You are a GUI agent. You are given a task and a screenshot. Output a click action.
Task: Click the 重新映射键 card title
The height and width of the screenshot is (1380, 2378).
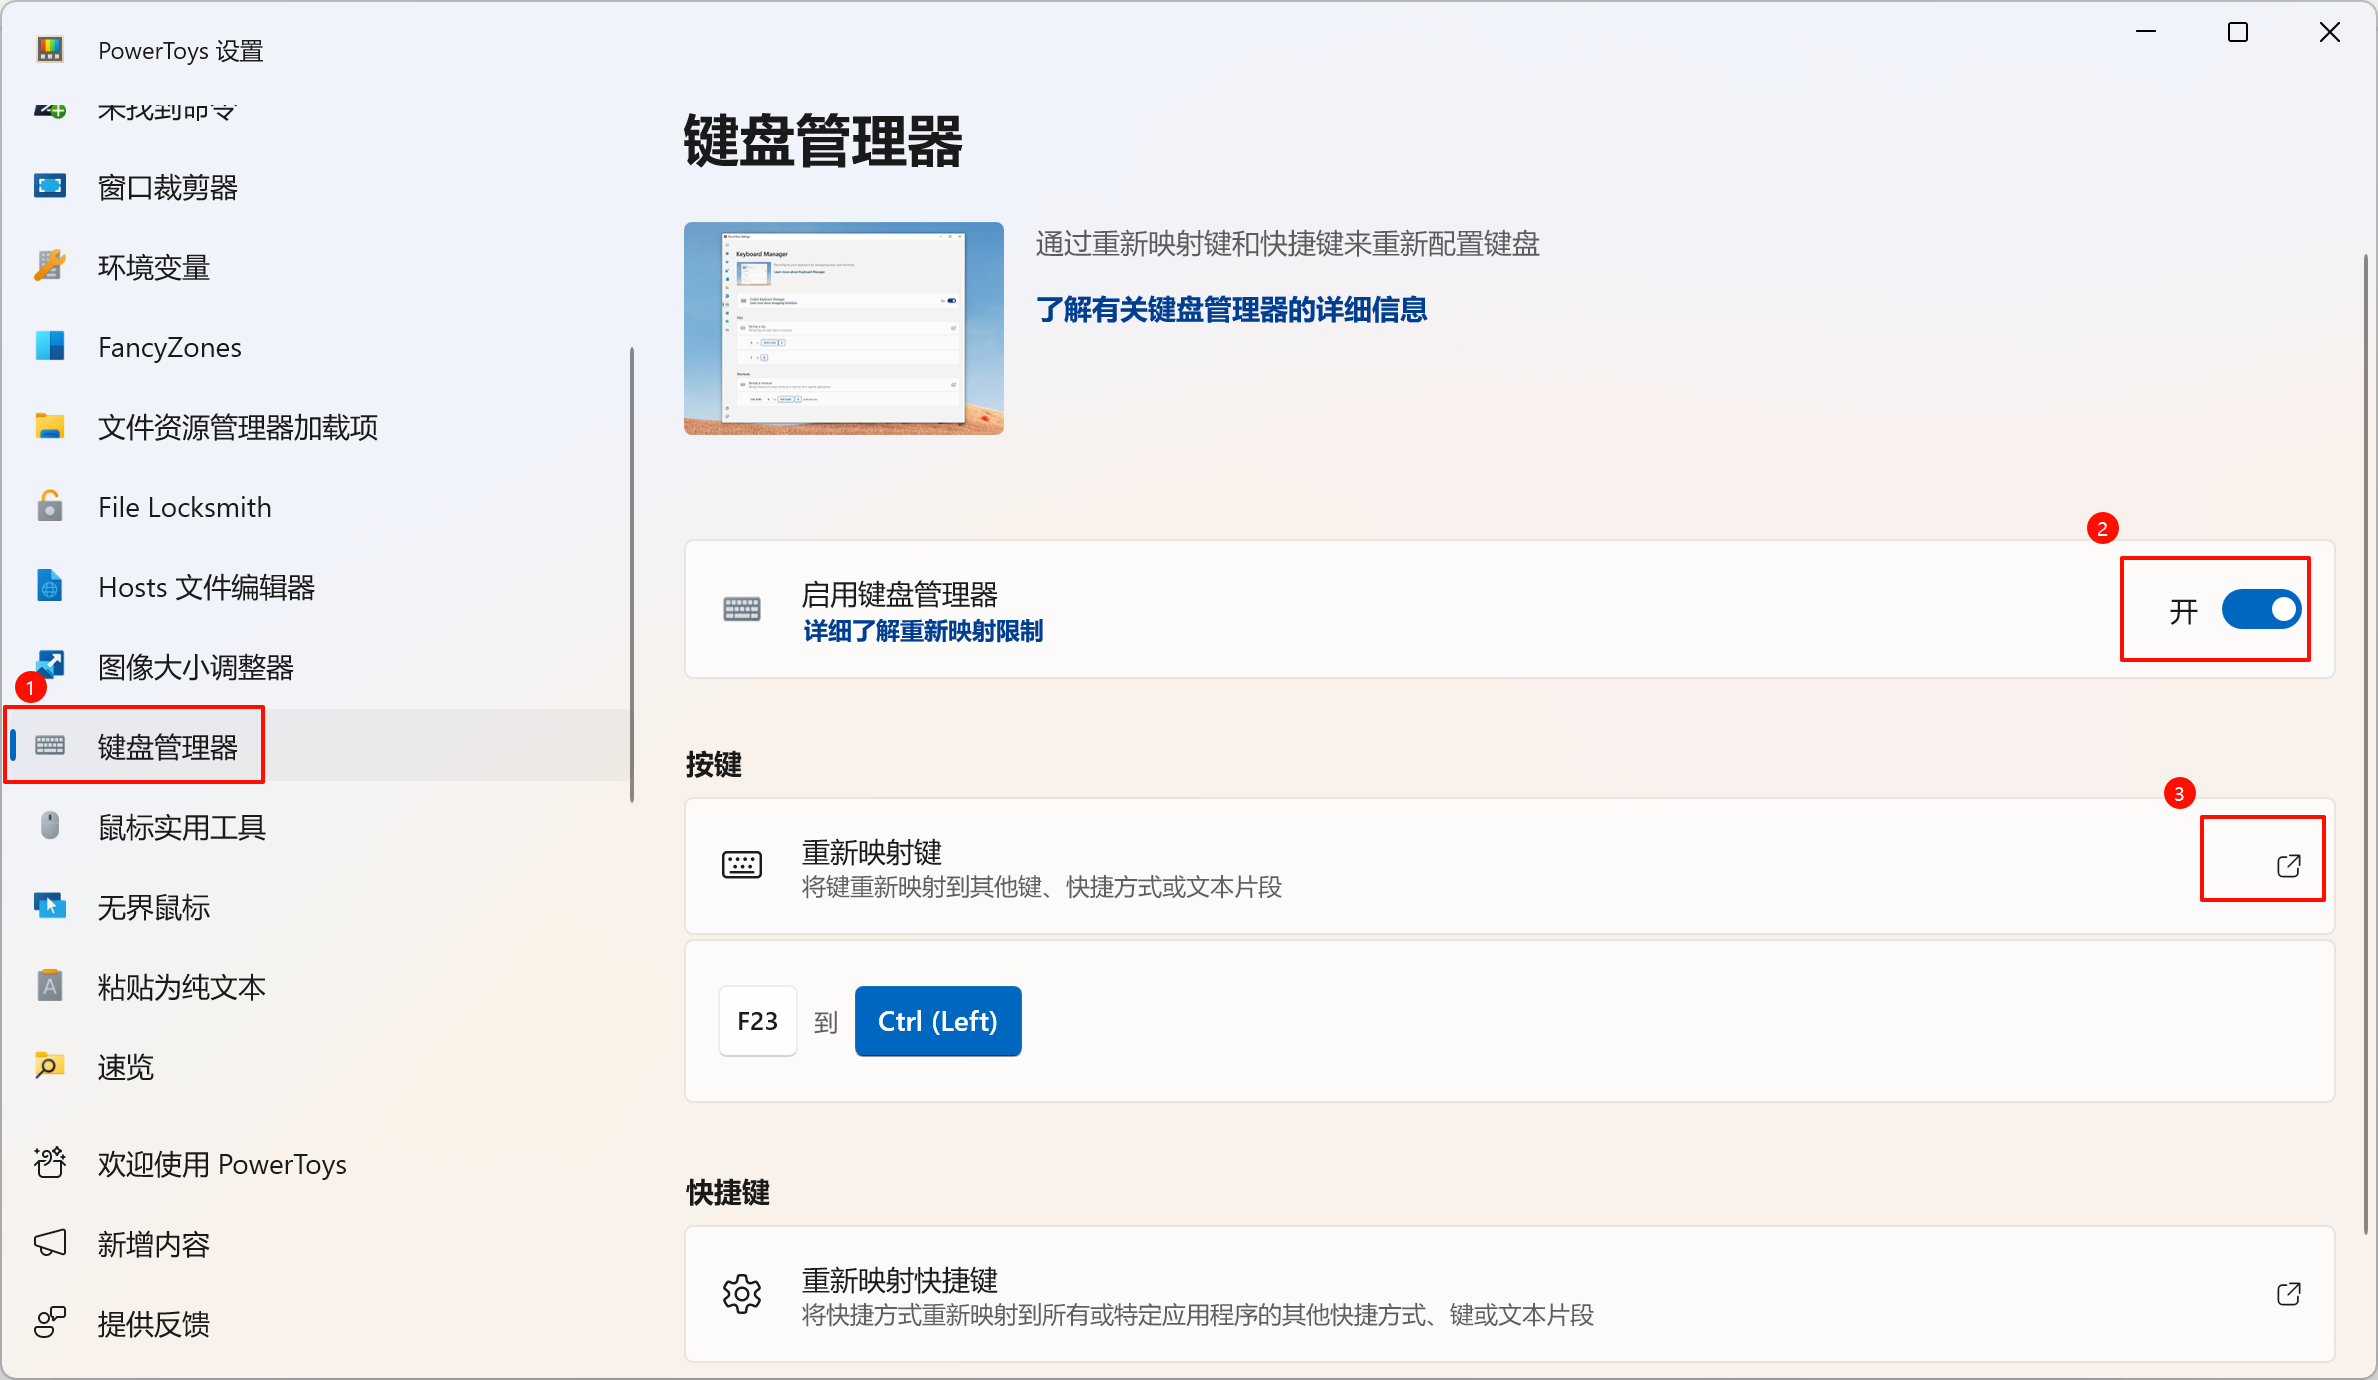pyautogui.click(x=872, y=852)
